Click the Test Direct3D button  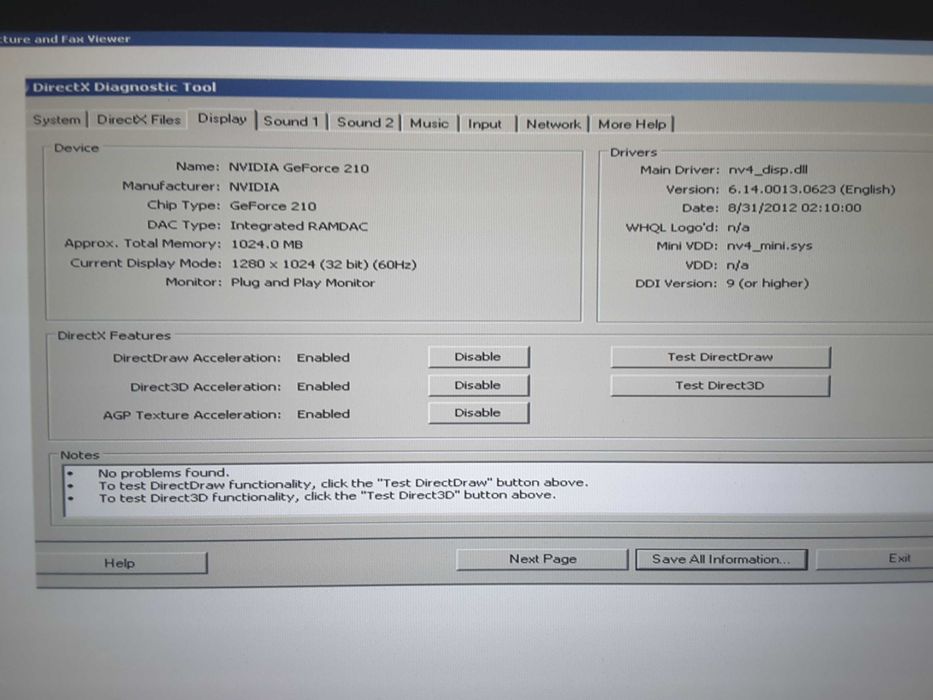720,386
